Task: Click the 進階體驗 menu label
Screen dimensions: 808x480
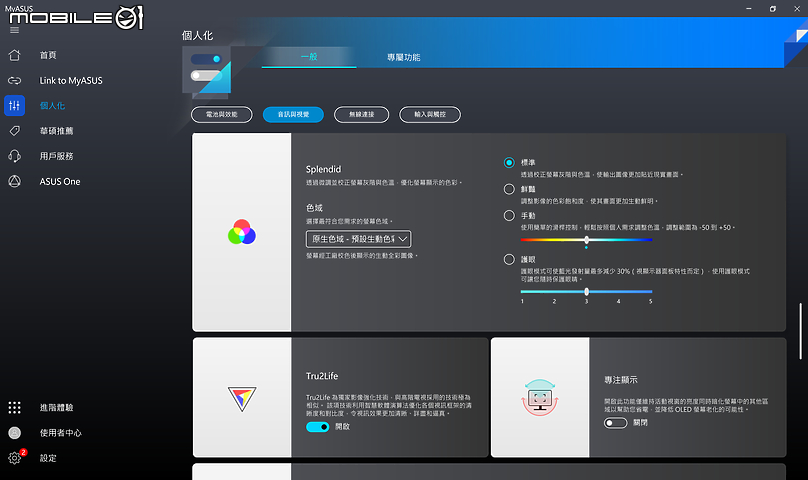Action: (57, 407)
